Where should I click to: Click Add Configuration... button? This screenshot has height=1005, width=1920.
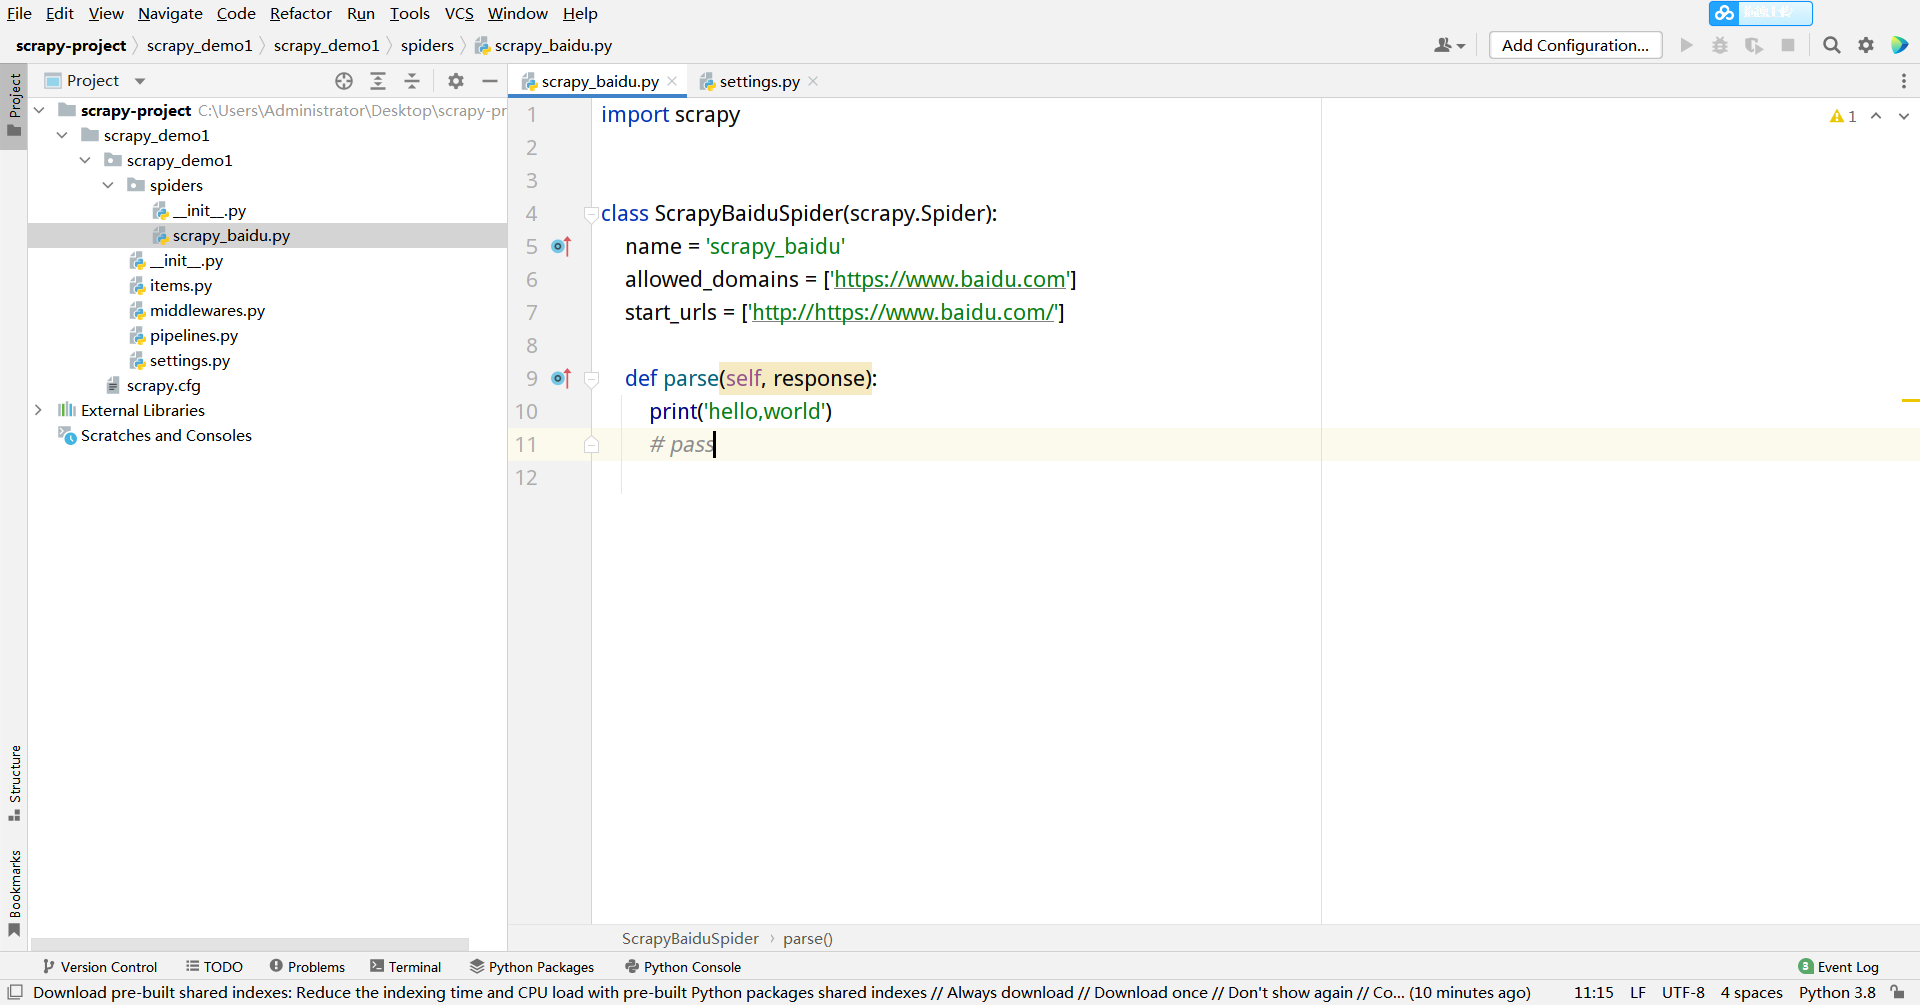[x=1575, y=45]
